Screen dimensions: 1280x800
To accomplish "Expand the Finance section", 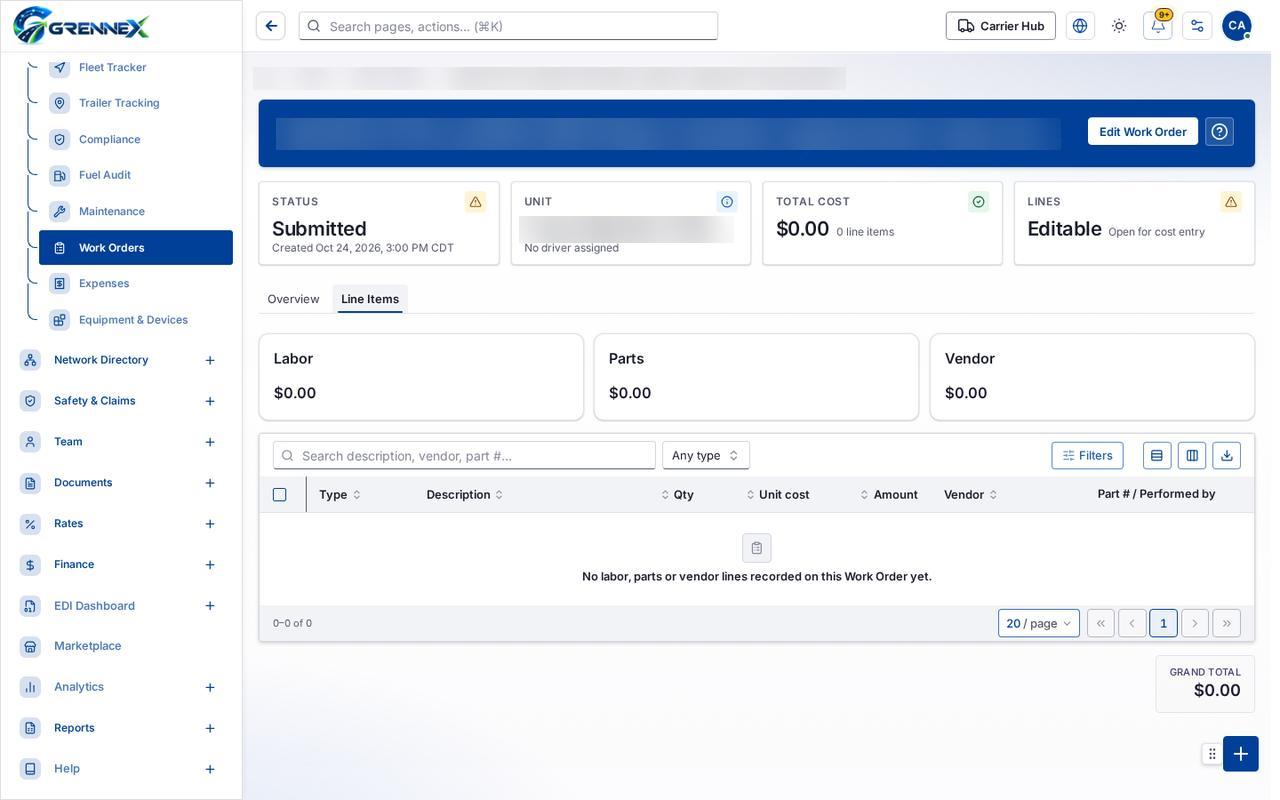I will coord(210,565).
